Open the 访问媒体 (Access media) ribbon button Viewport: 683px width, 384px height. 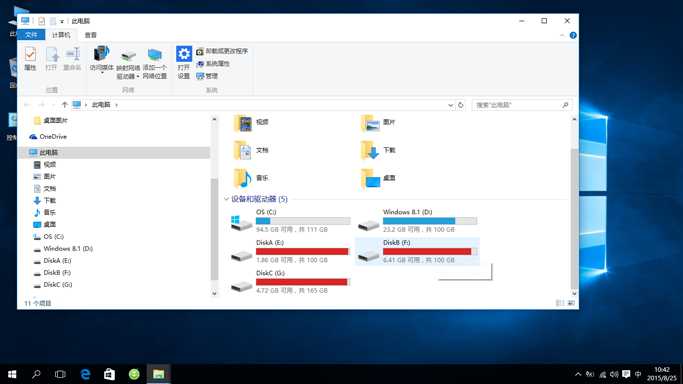point(101,59)
